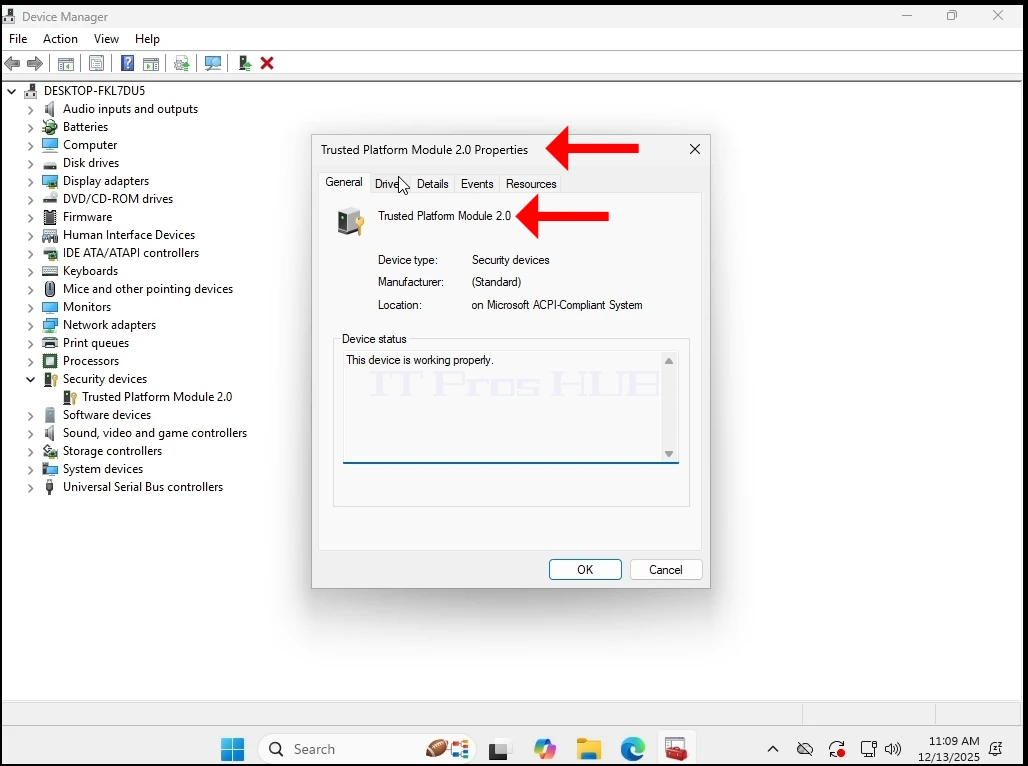Click the Keyboards category icon

(50, 271)
